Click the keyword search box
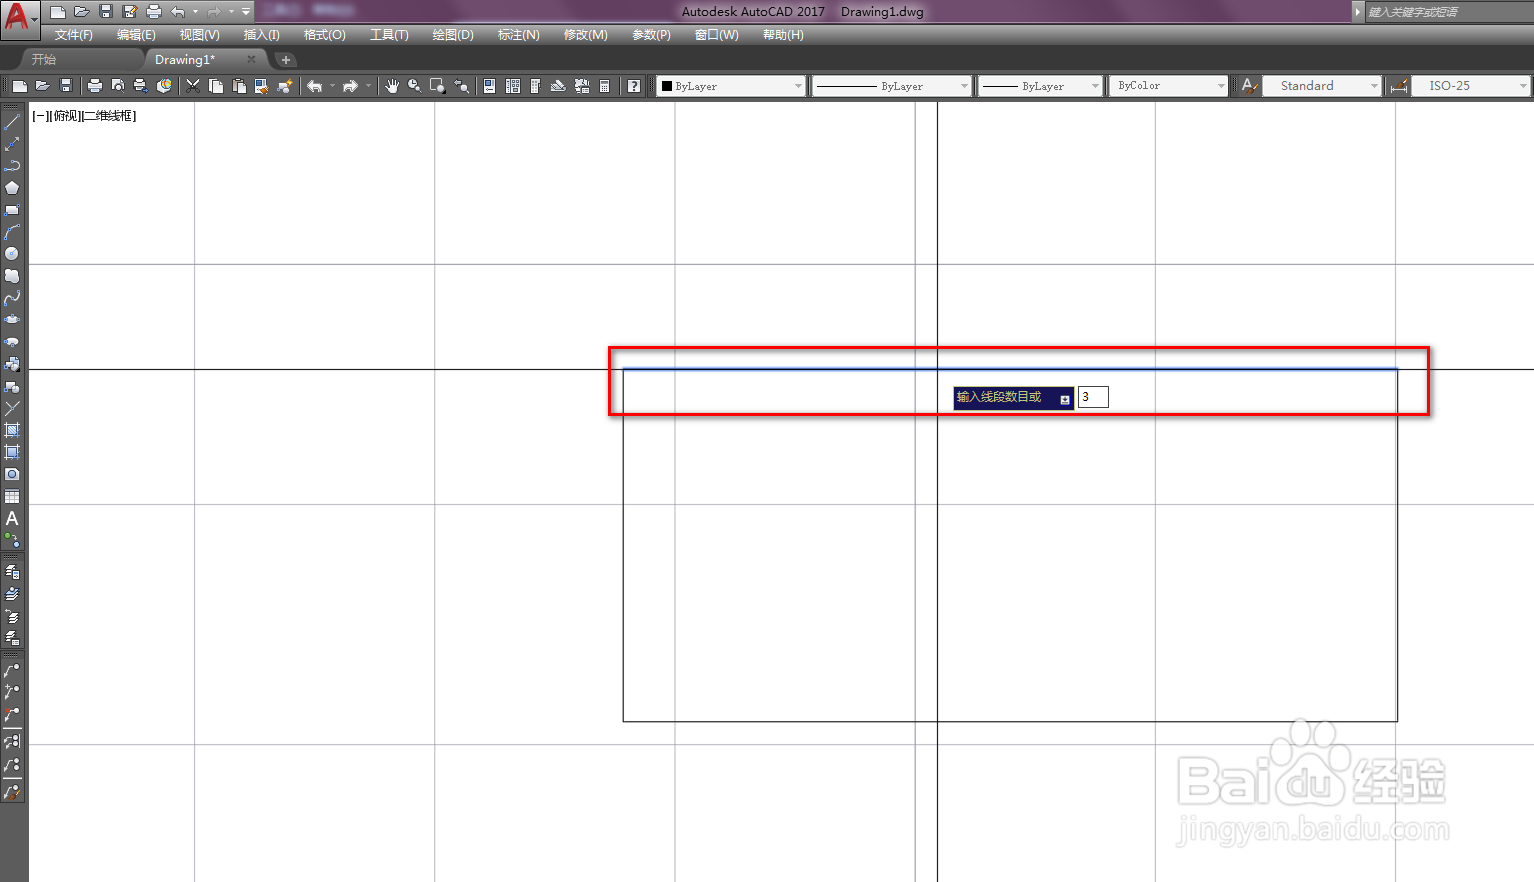 (1449, 12)
